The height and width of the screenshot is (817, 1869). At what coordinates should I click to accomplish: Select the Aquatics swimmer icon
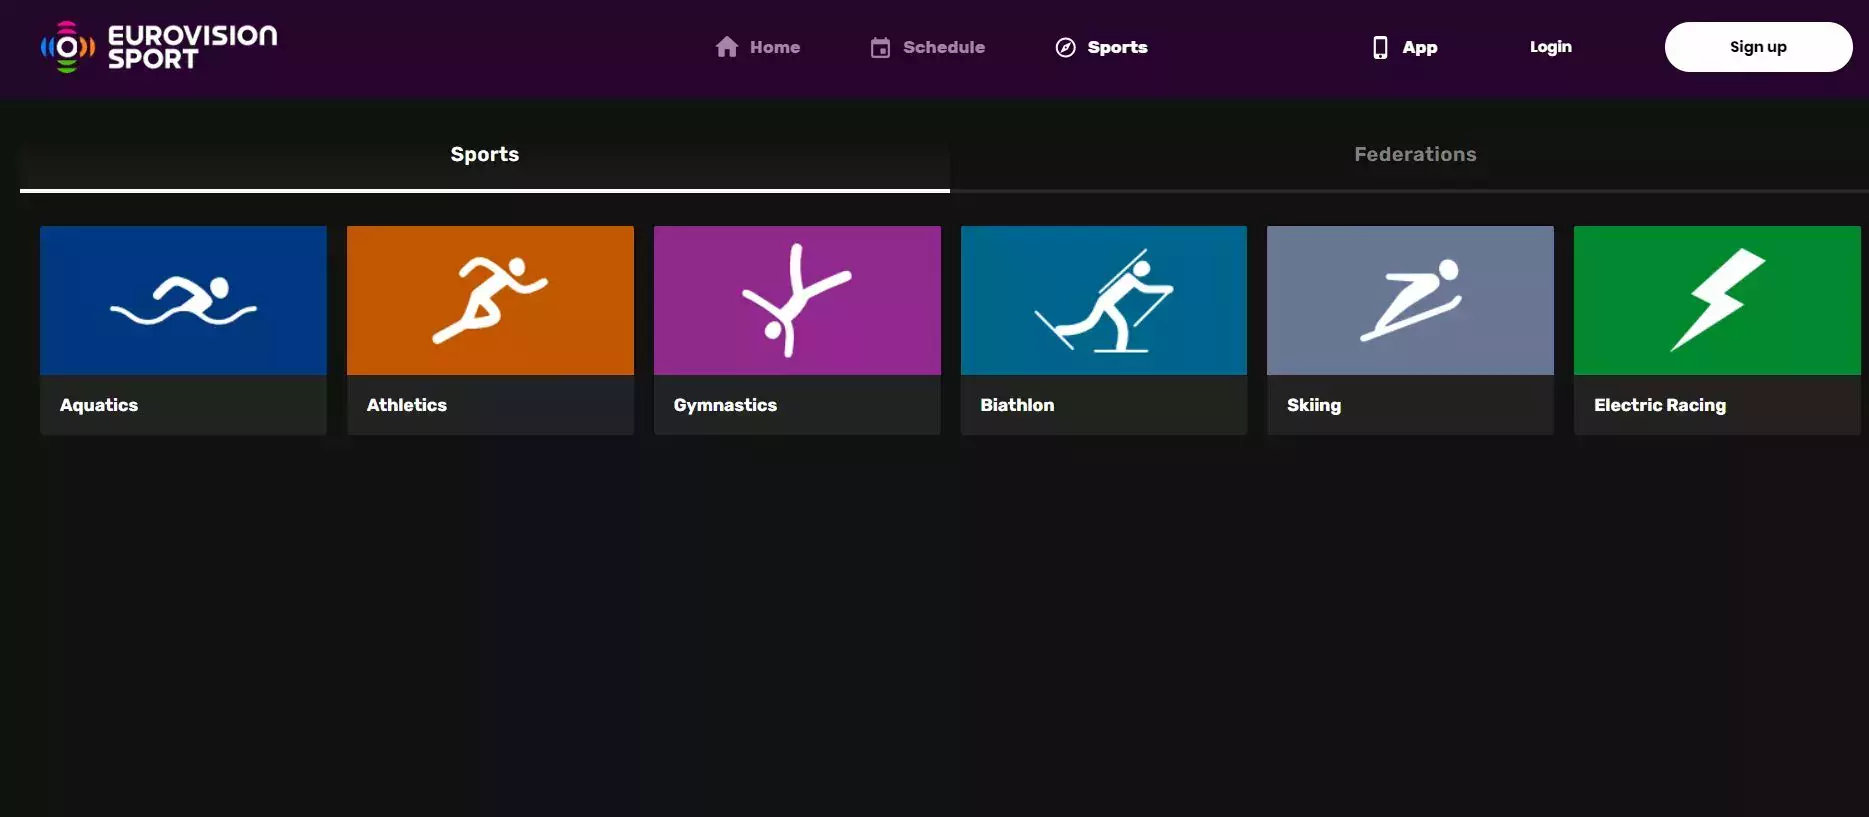click(x=183, y=300)
